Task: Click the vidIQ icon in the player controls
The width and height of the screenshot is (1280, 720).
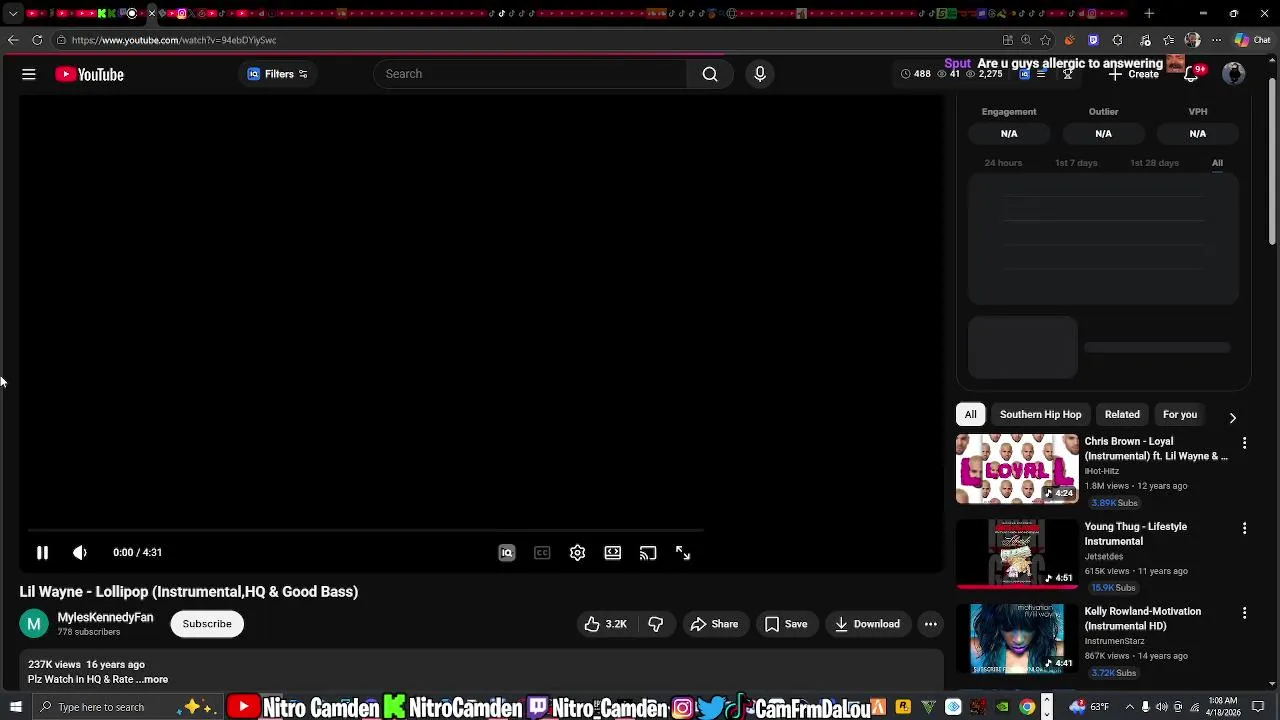Action: pos(507,553)
